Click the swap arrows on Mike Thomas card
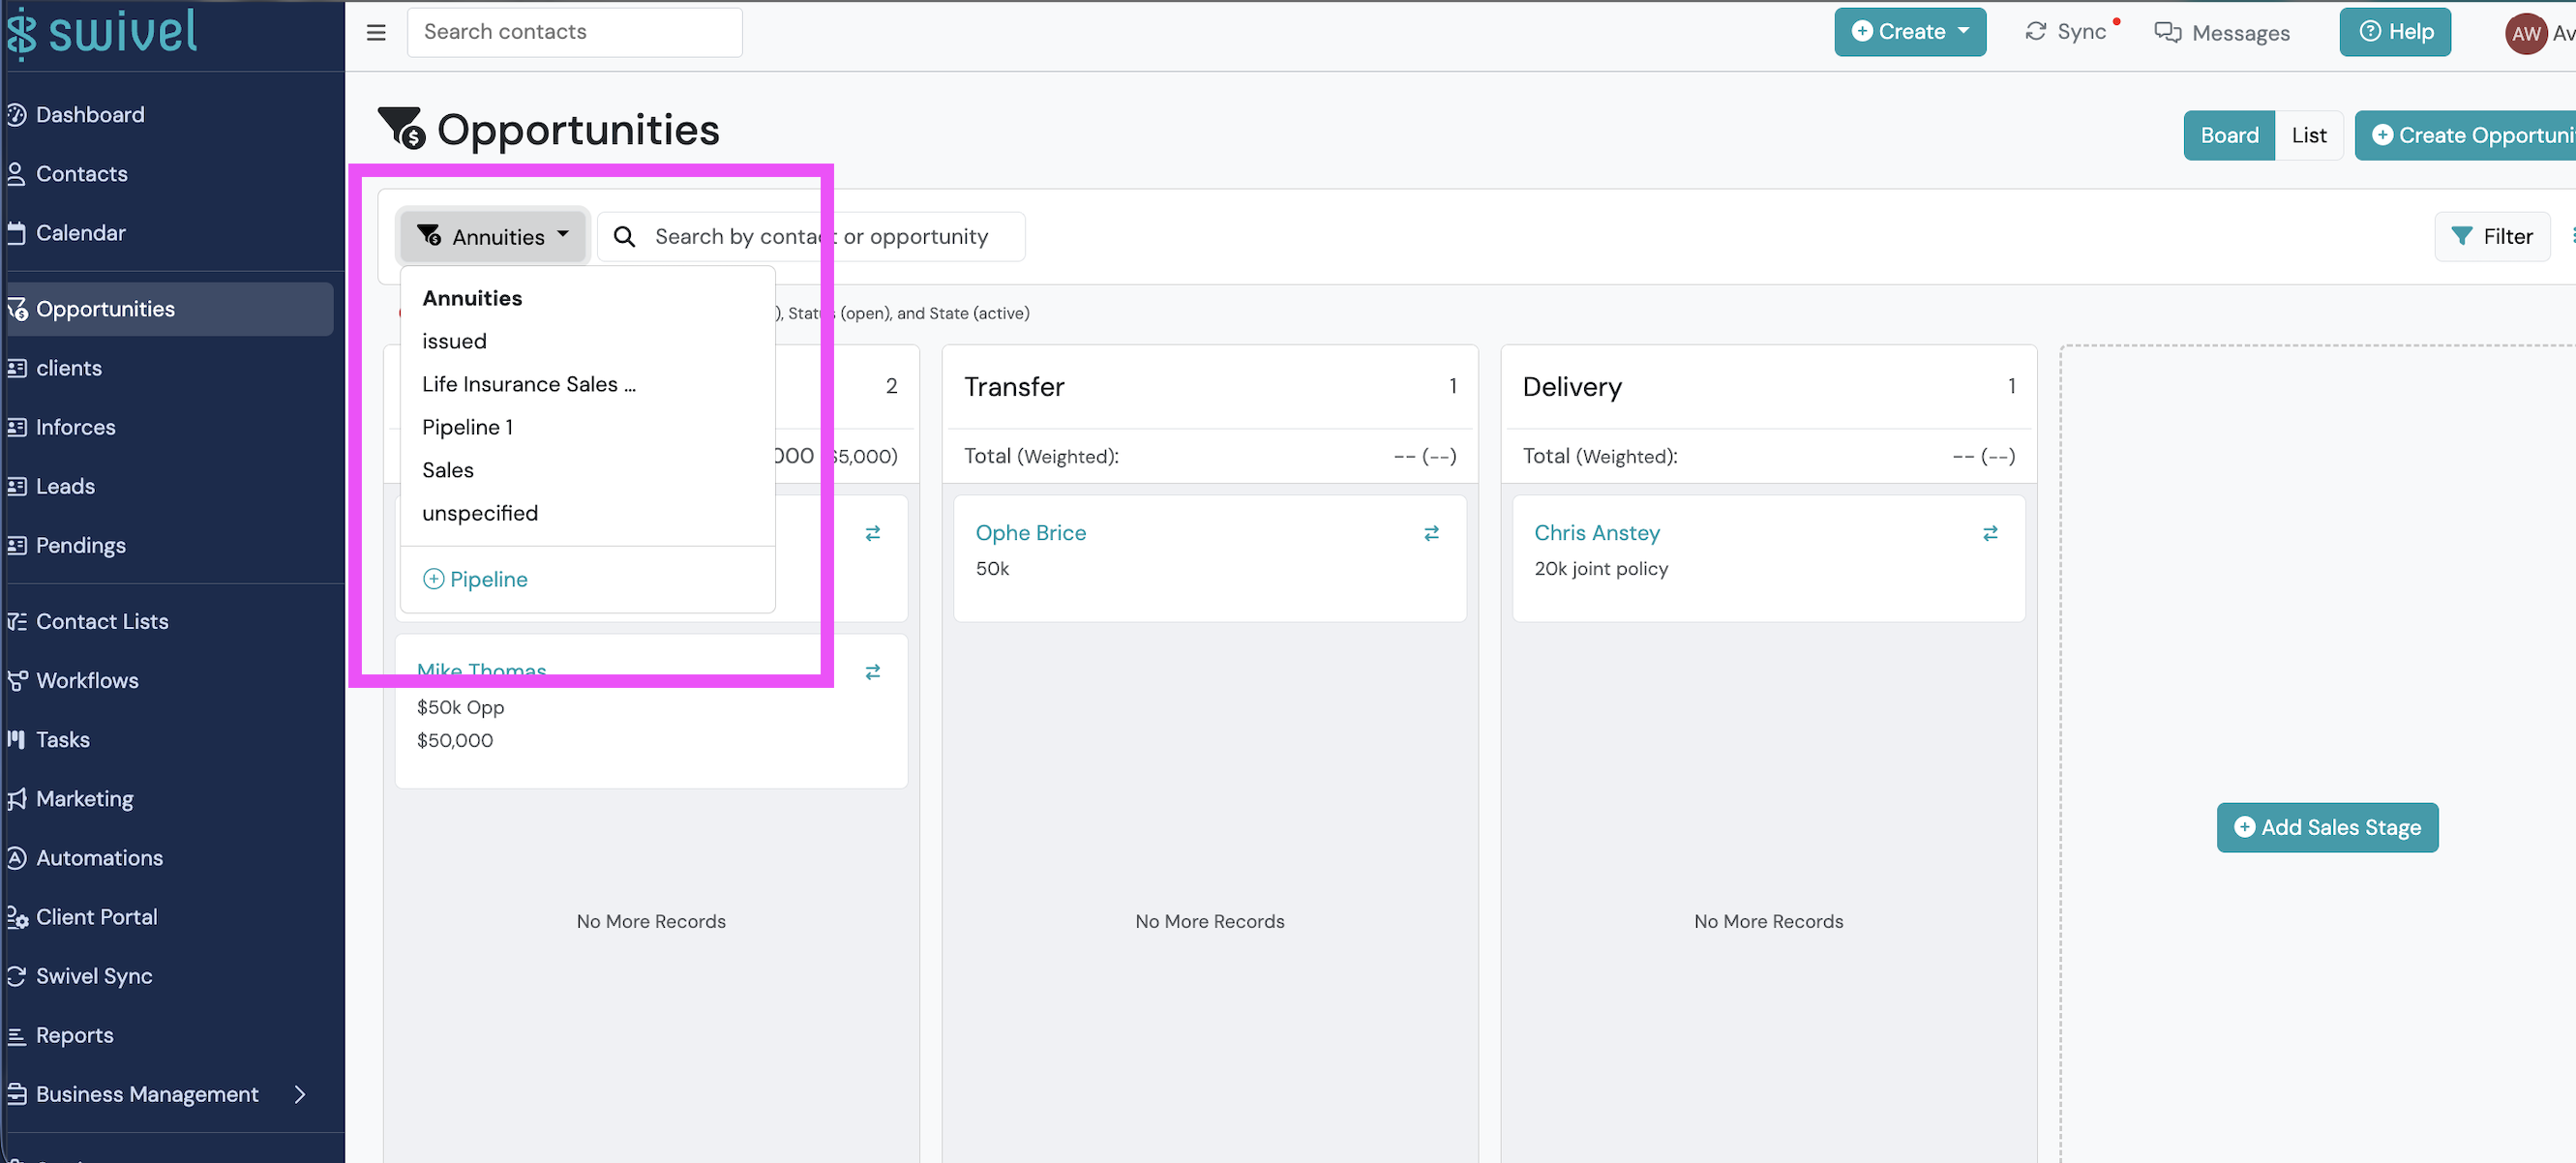The width and height of the screenshot is (2576, 1163). coord(872,672)
